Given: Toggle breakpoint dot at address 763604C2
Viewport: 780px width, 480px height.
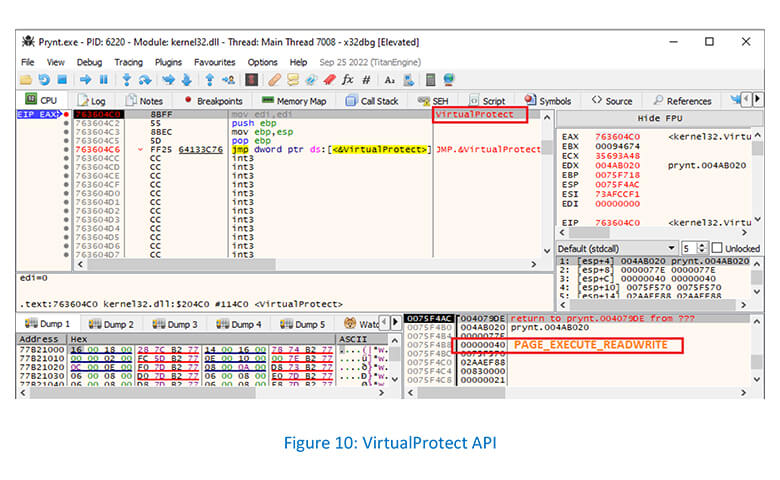Looking at the screenshot, I should [66, 123].
